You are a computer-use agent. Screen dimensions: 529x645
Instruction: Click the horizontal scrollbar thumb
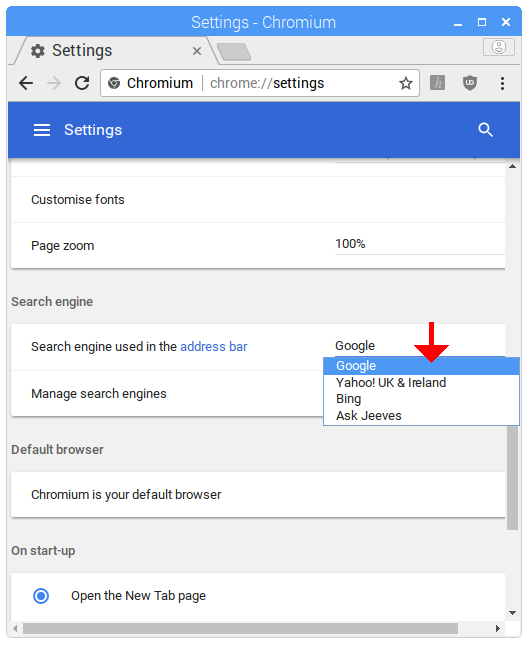tap(240, 629)
